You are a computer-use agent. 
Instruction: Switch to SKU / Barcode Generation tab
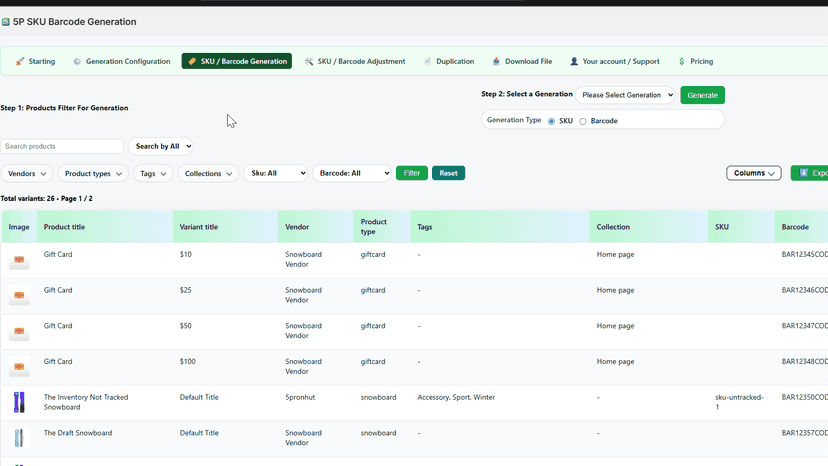(237, 61)
